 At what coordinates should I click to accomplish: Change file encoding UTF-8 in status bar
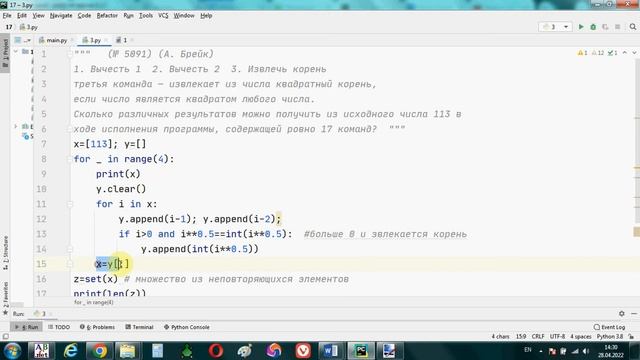point(557,337)
